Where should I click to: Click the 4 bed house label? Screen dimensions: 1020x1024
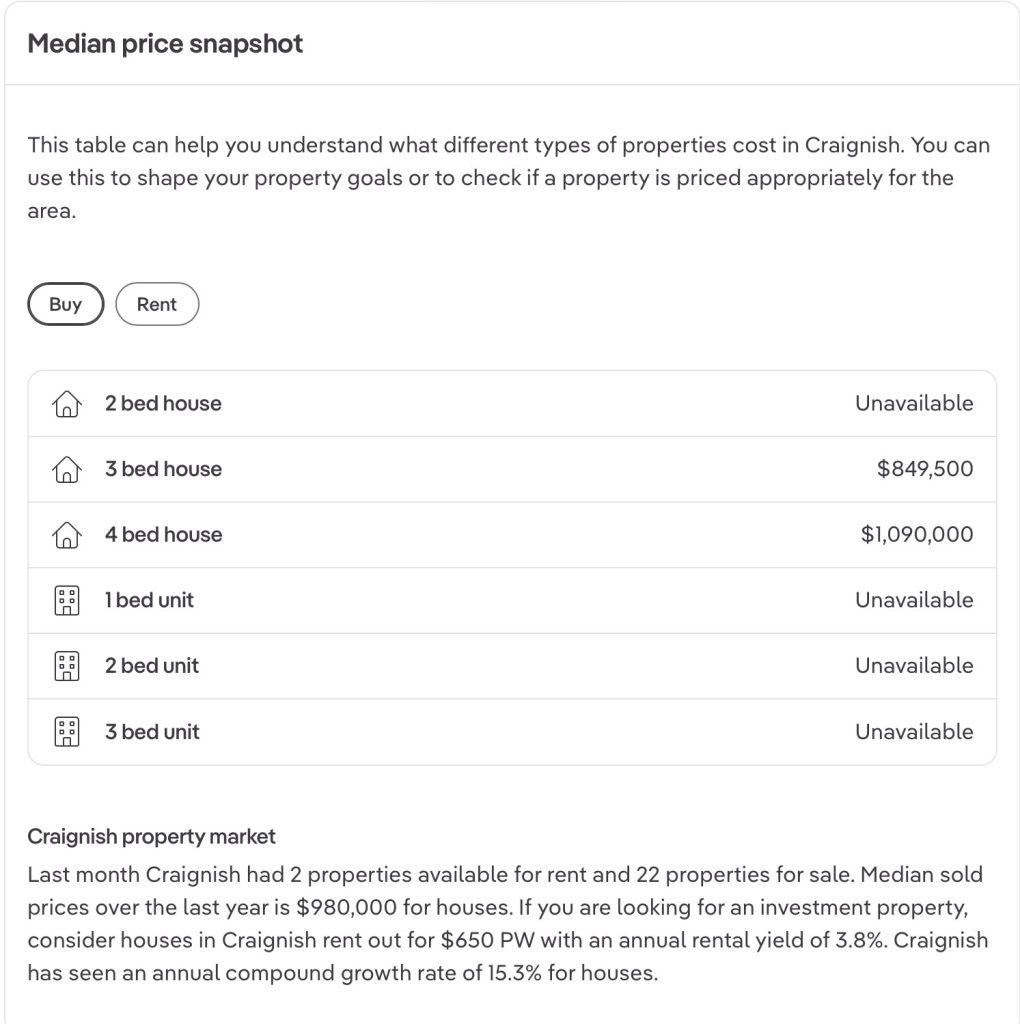click(163, 535)
